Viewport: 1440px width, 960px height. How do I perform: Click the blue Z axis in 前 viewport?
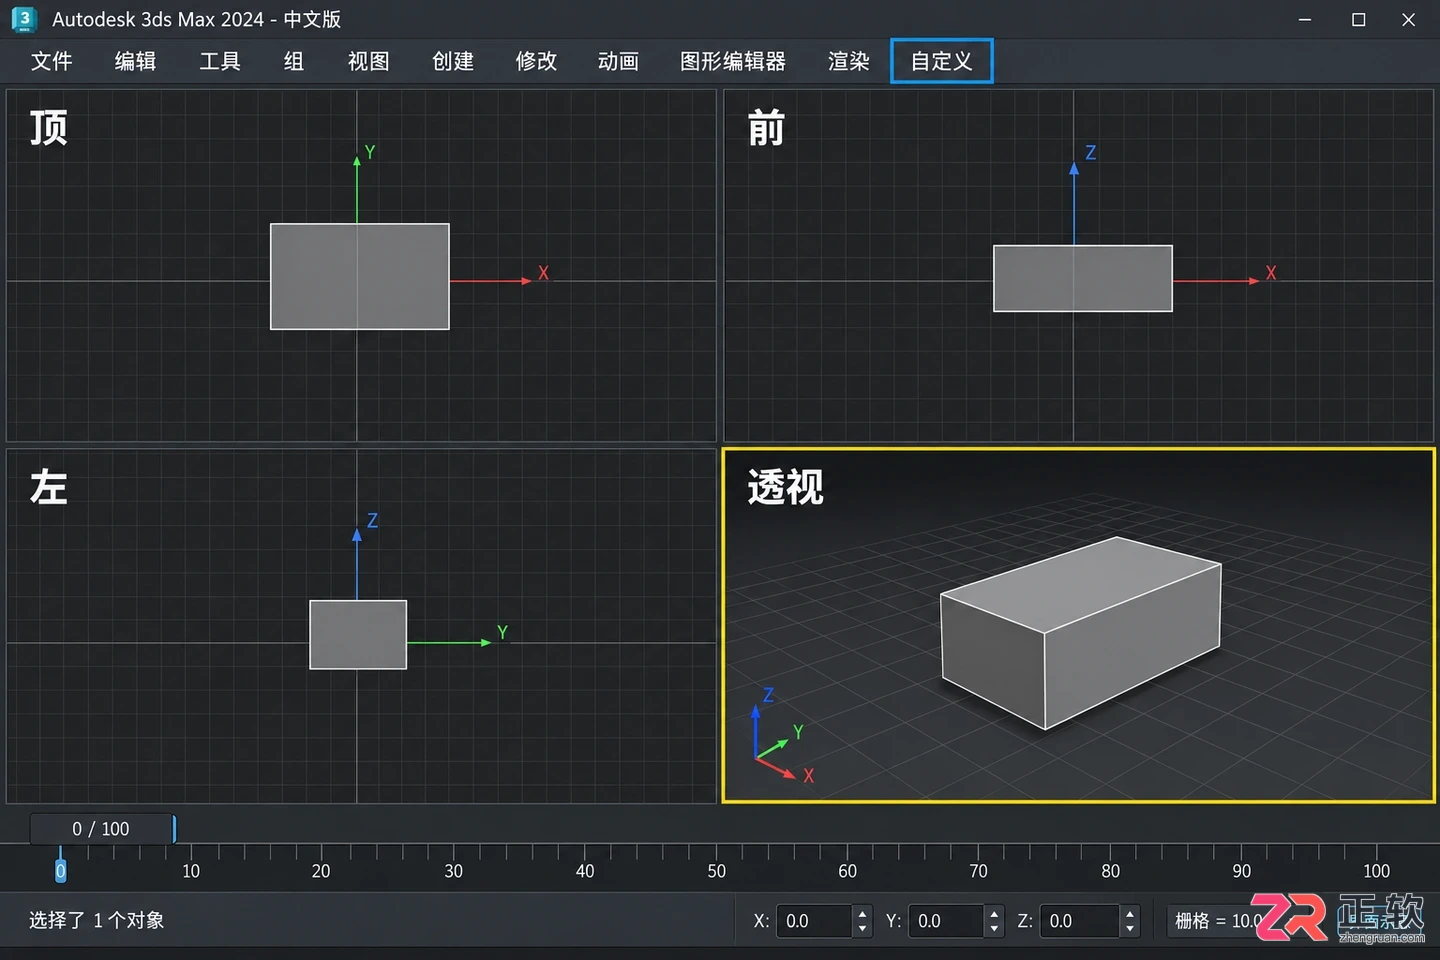point(1074,204)
